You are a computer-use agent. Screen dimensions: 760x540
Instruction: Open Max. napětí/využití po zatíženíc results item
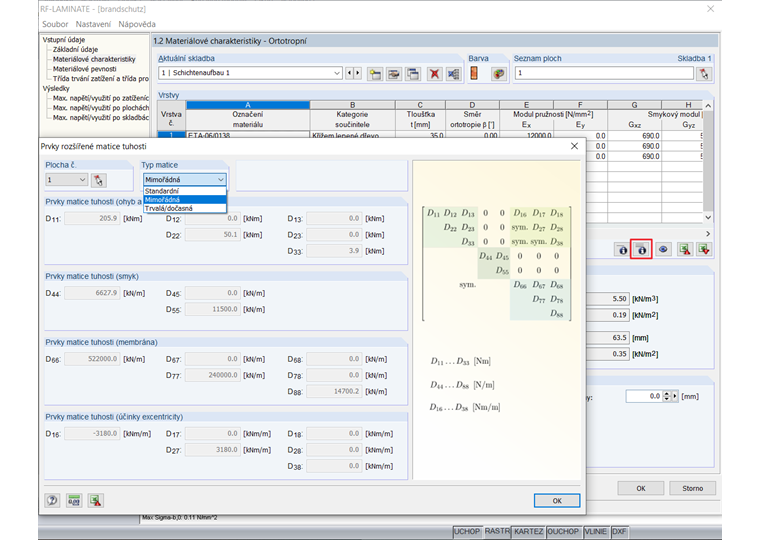point(101,98)
